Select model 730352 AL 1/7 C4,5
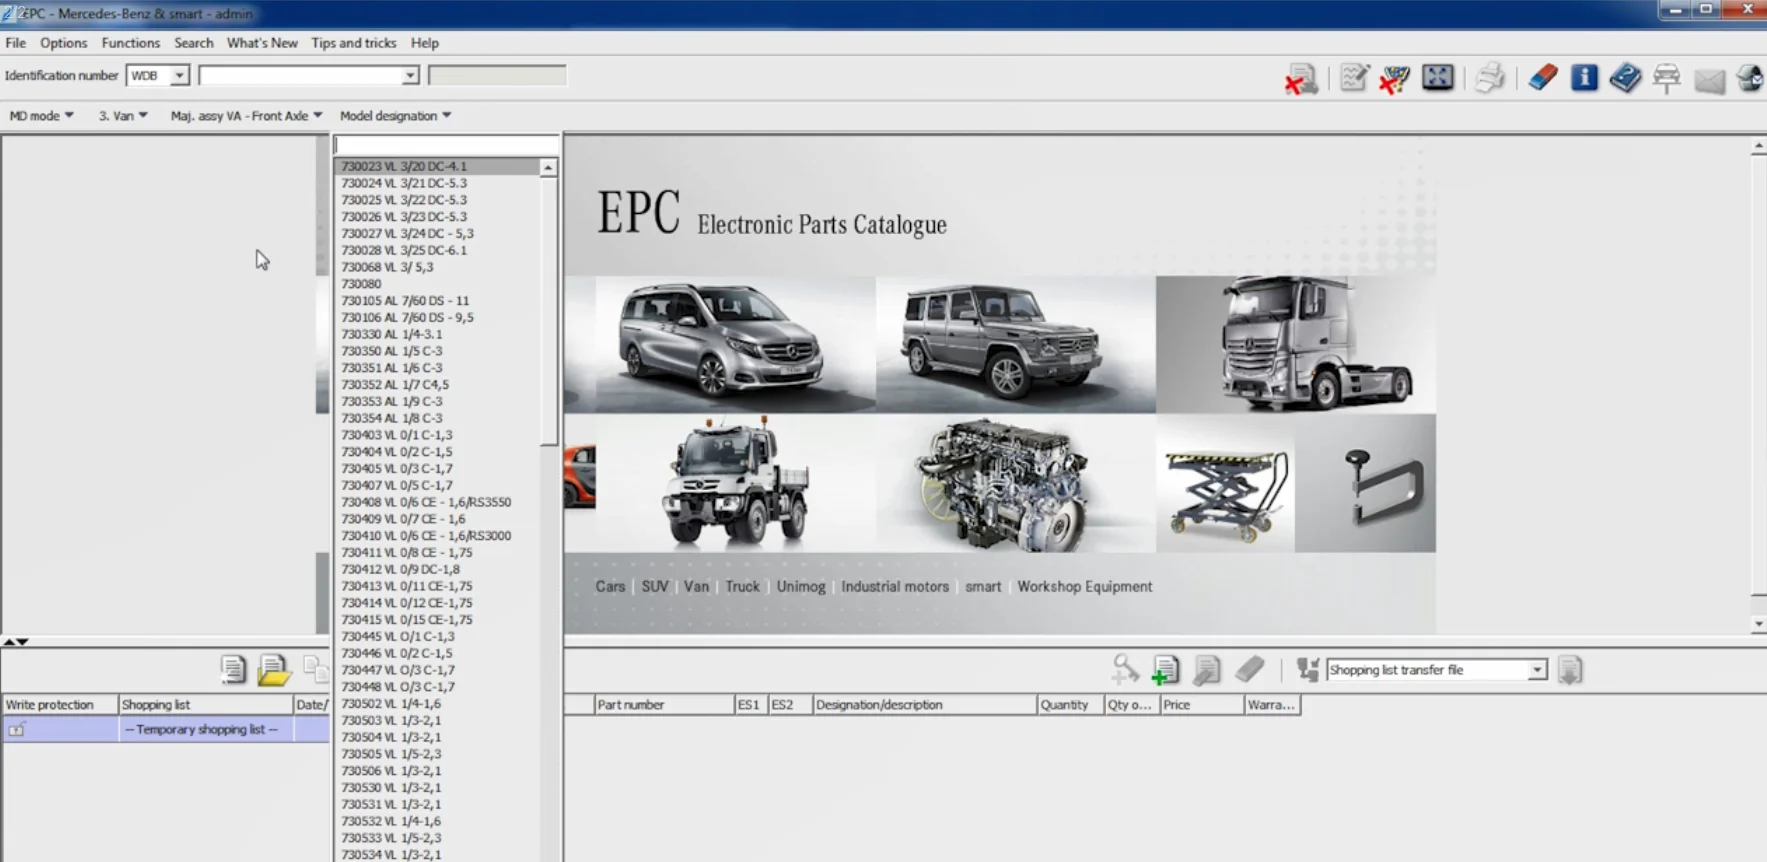 (437, 385)
